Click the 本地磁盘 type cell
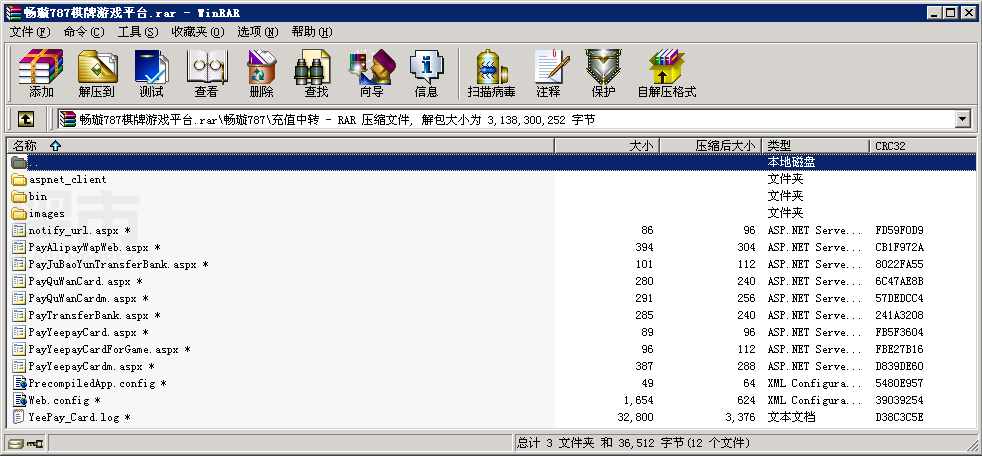982x456 pixels. click(x=792, y=162)
